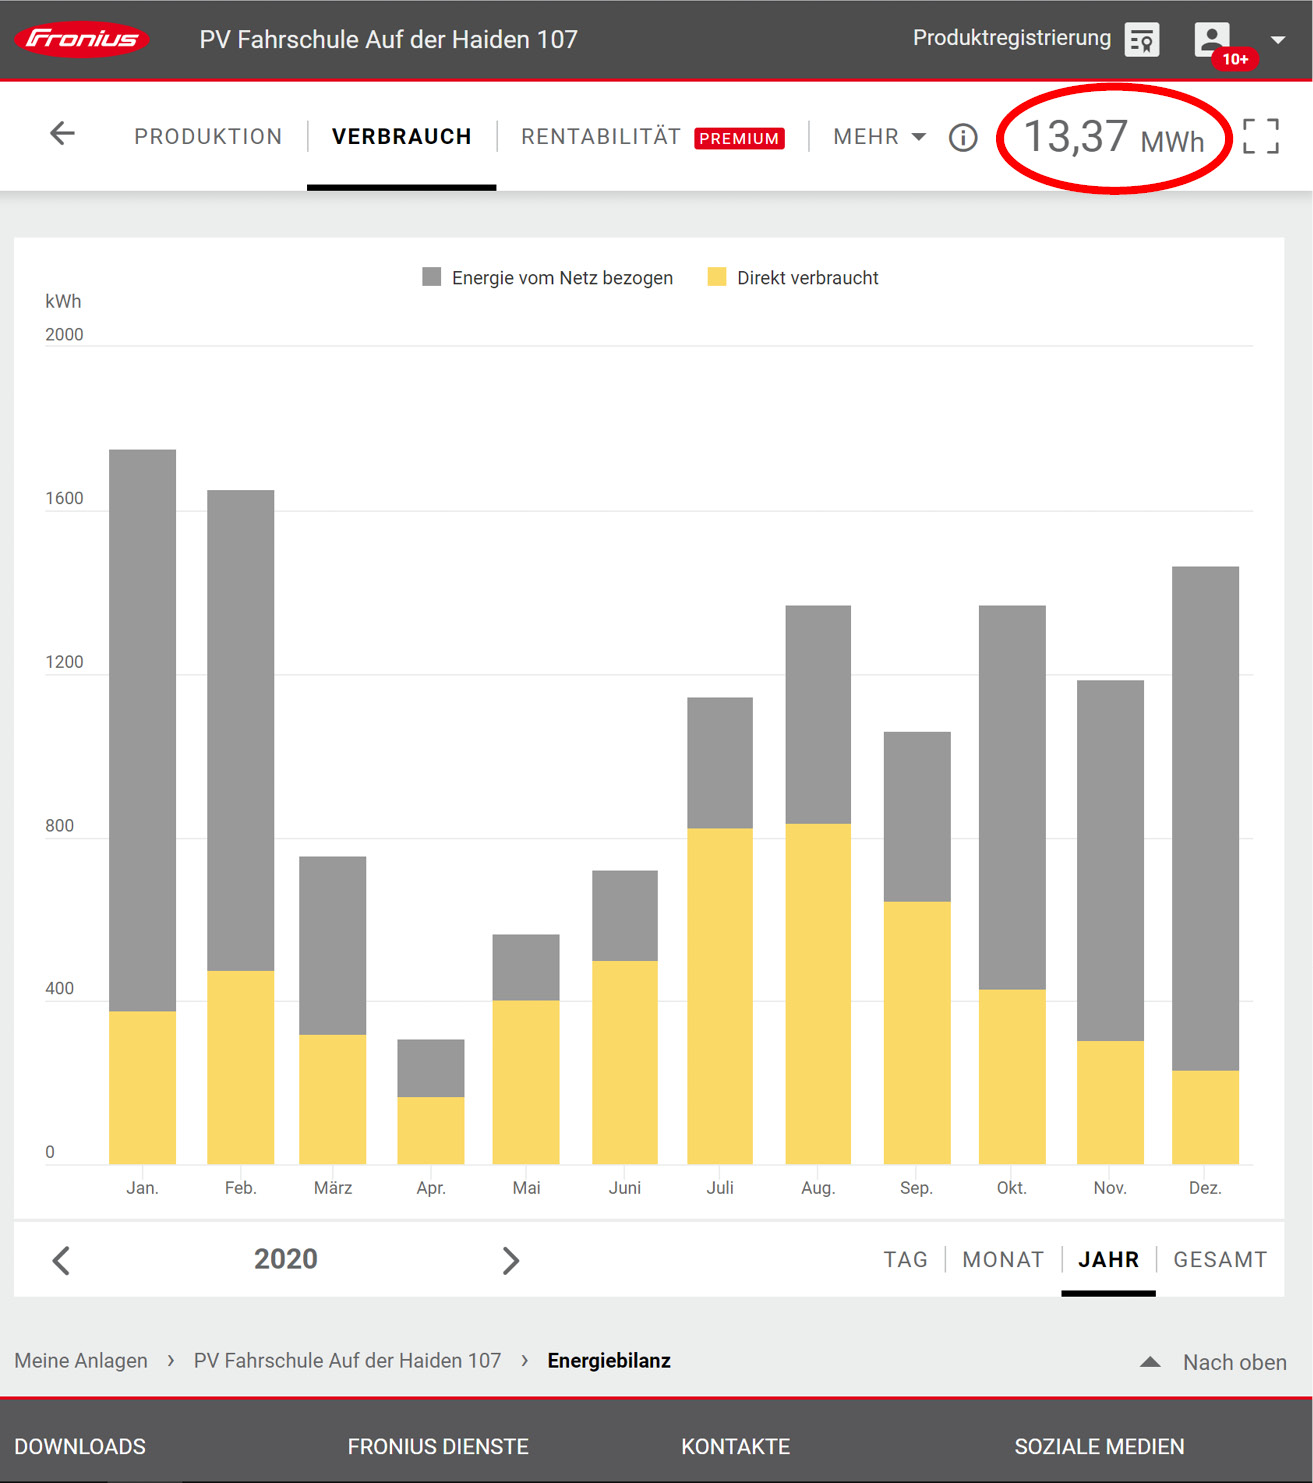Click the up-arrow icon beside Nach oben
Image resolution: width=1313 pixels, height=1483 pixels.
point(1150,1362)
